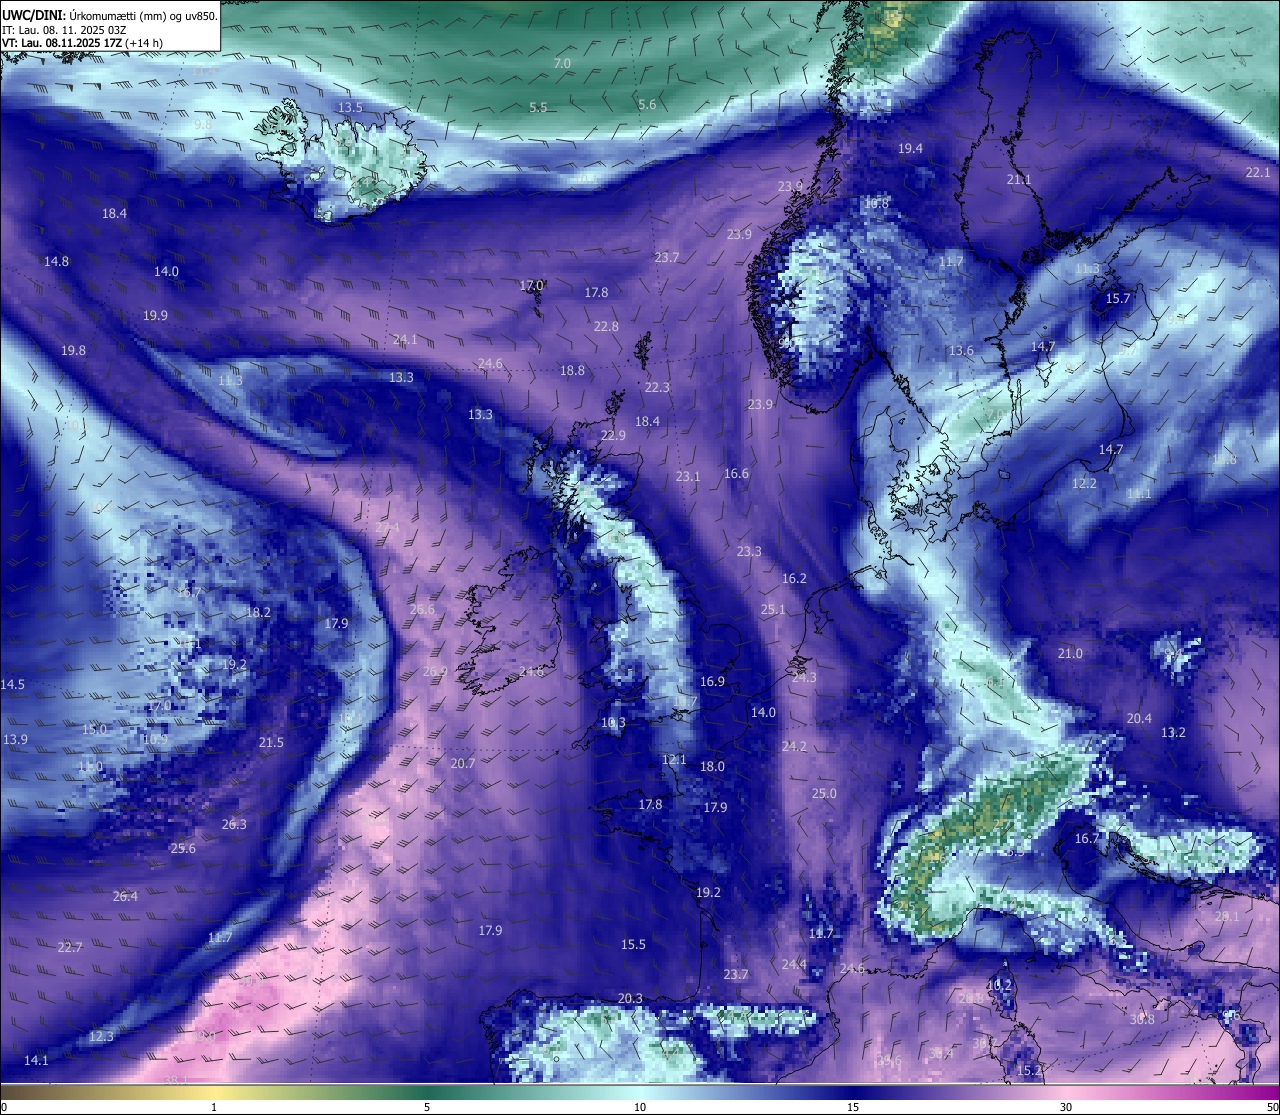Select the 14.1 value at bottom left

(36, 1060)
